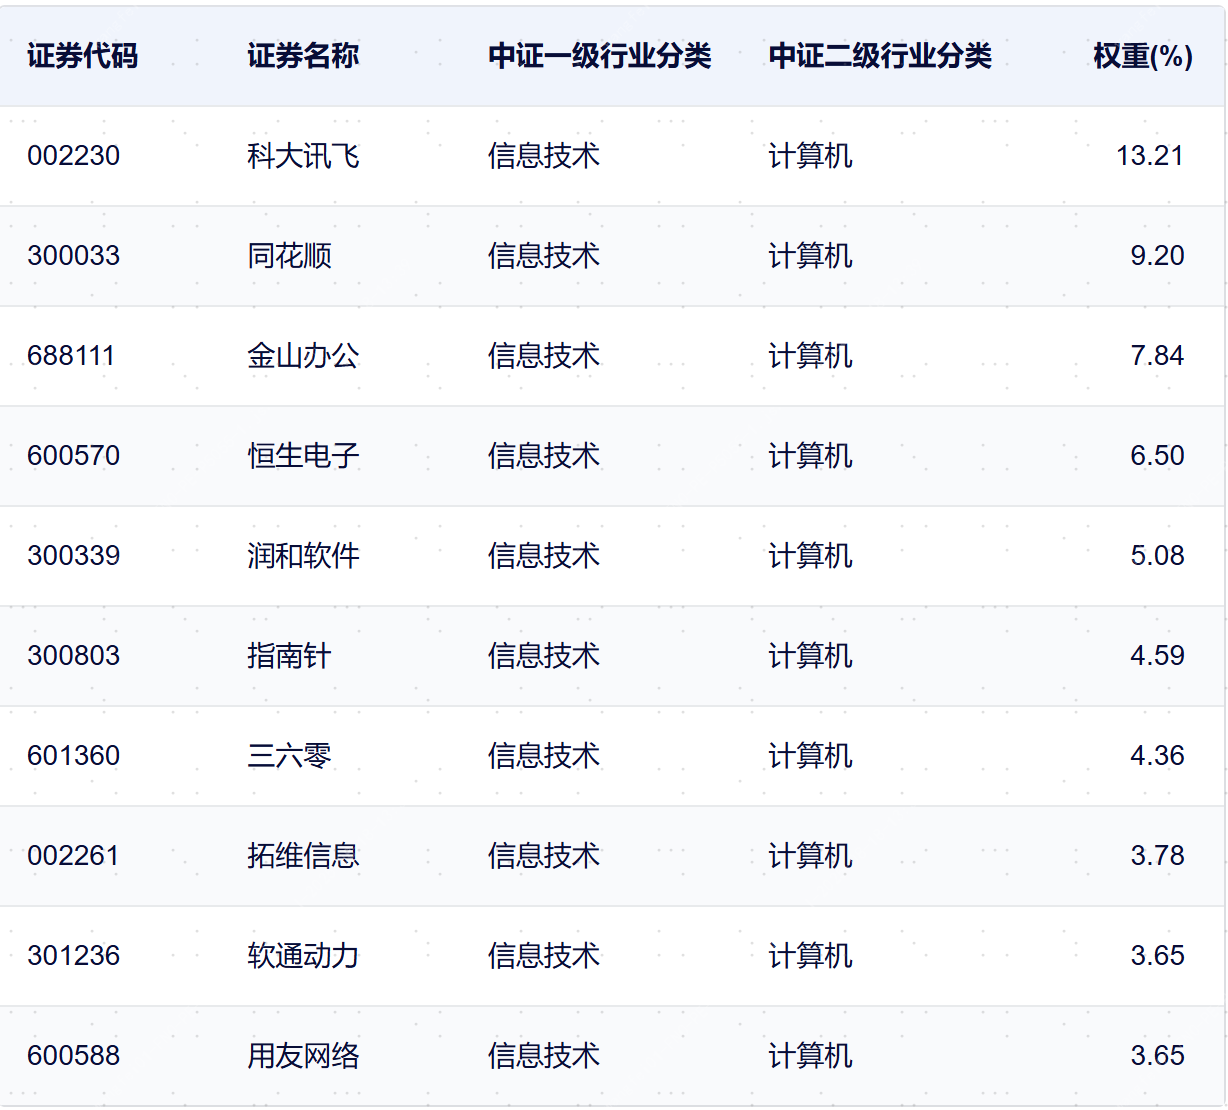Click 计算机 in the 指南针 row
1228x1110 pixels.
[810, 656]
